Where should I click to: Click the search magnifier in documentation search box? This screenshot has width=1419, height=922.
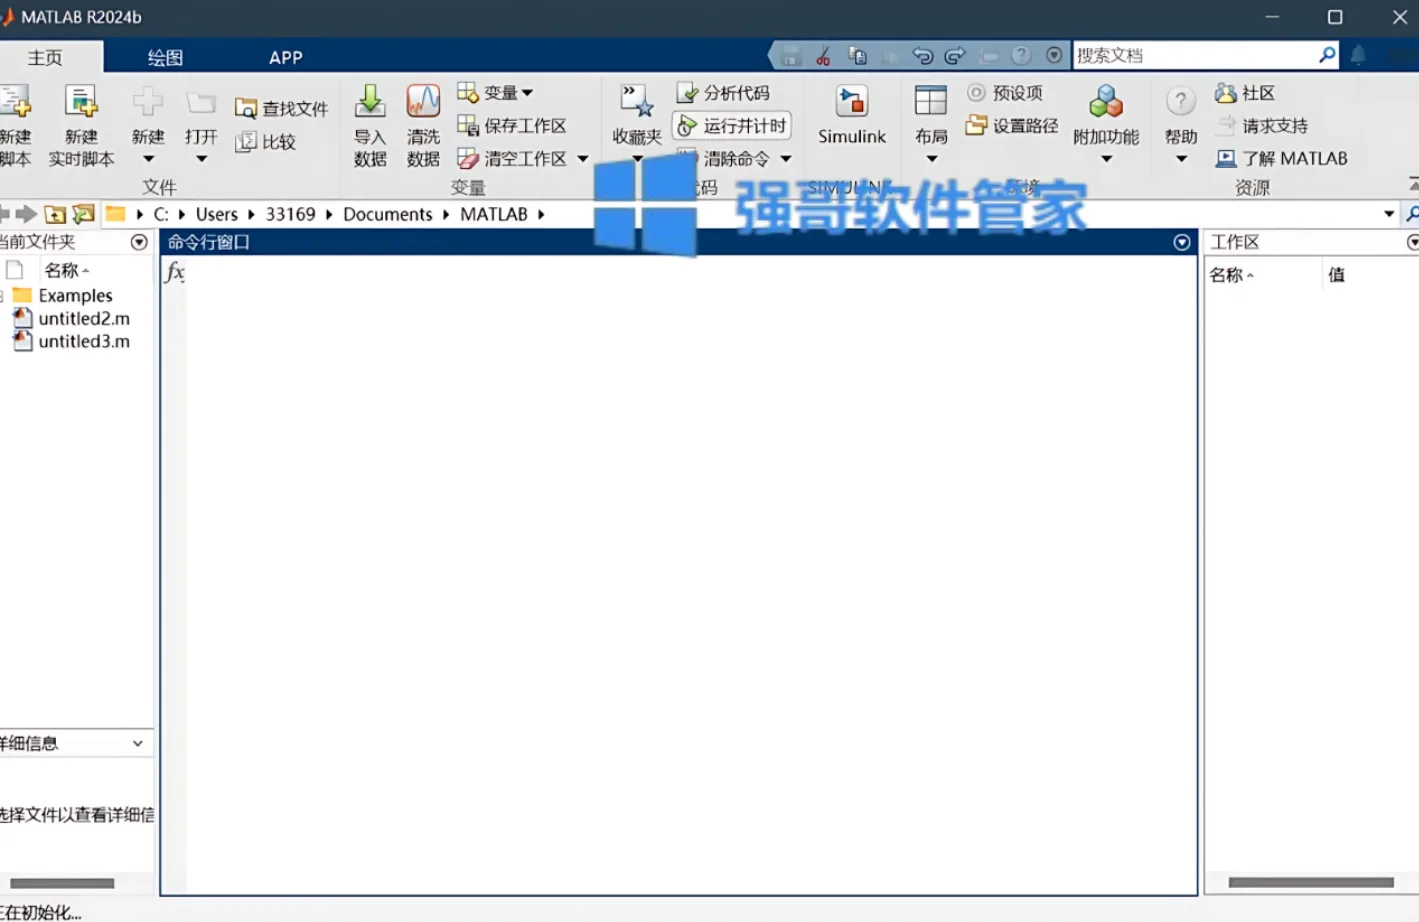coord(1327,55)
